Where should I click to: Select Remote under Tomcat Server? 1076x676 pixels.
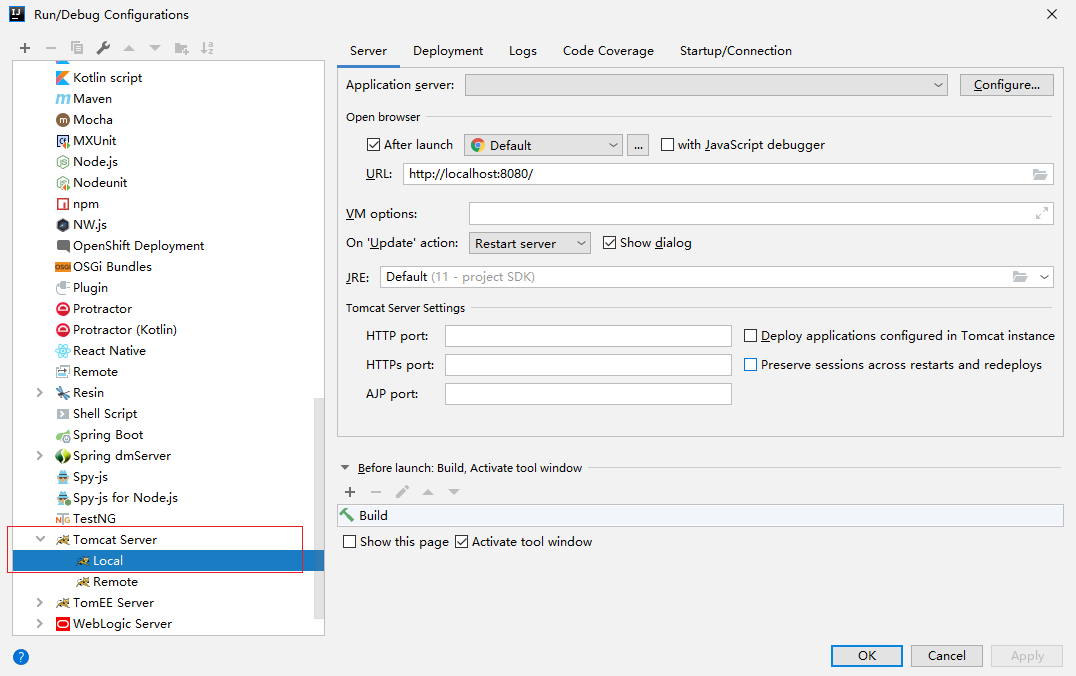pyautogui.click(x=115, y=582)
